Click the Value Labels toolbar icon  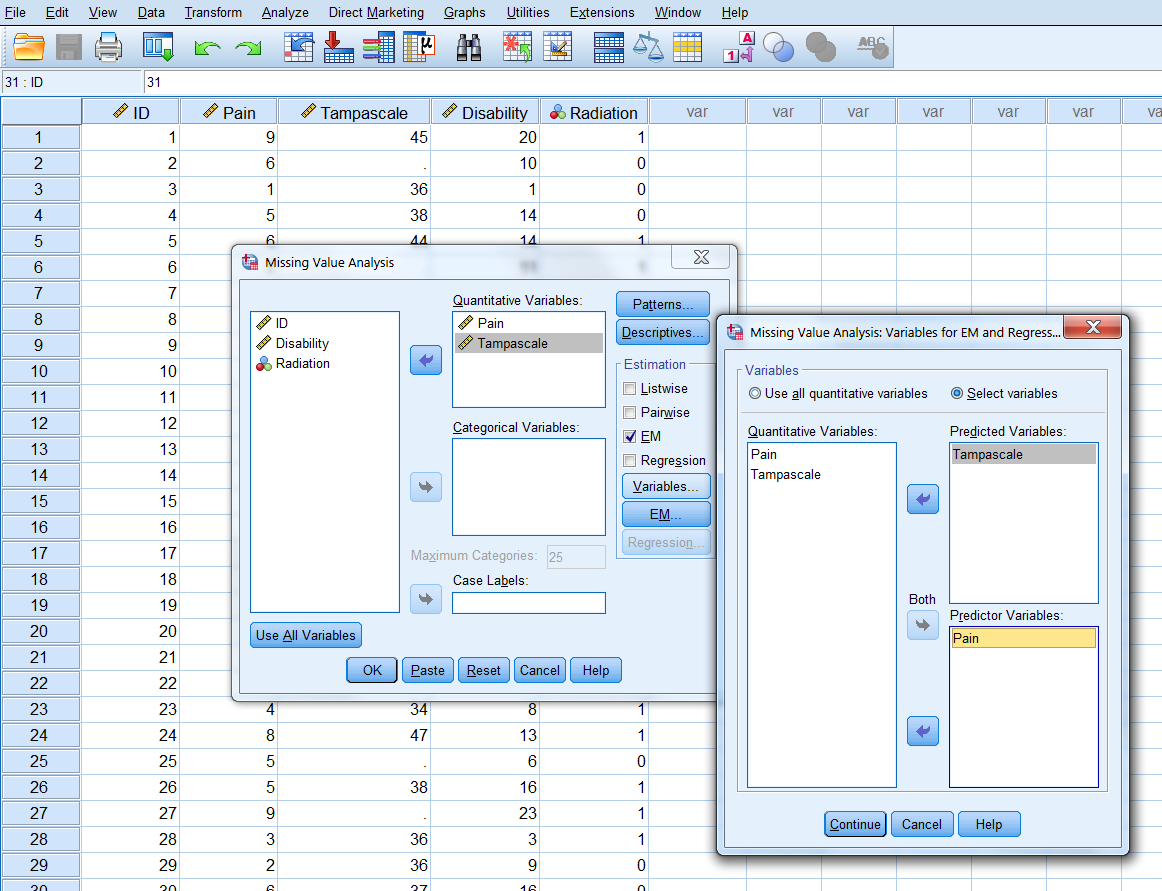(738, 47)
